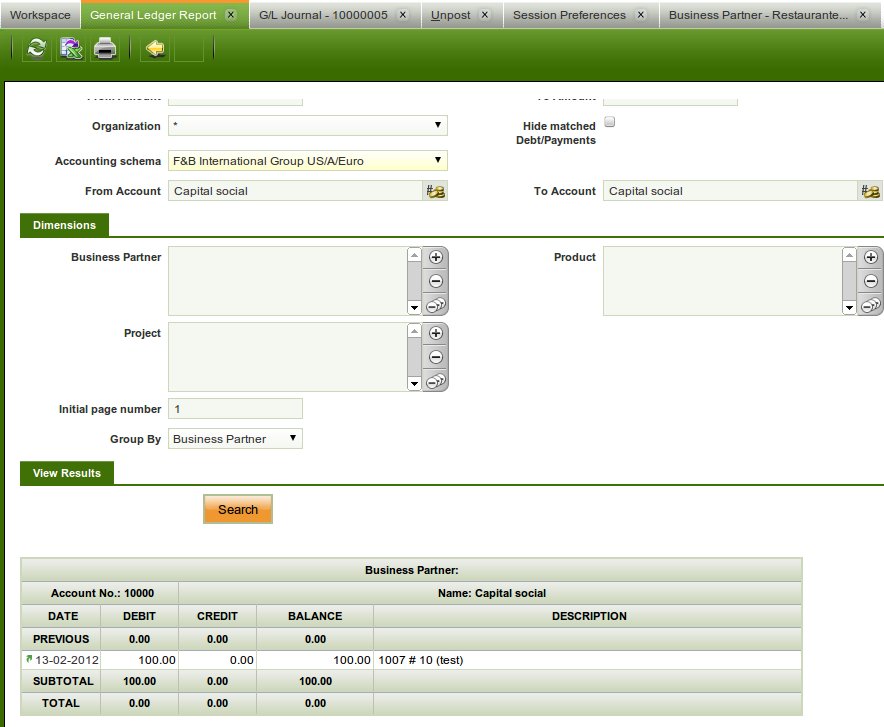This screenshot has height=727, width=884.
Task: Open the Organization dropdown
Action: [307, 126]
